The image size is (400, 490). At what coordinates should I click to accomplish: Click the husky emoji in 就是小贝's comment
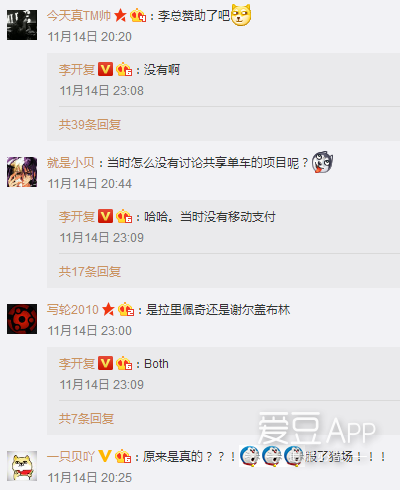click(322, 162)
